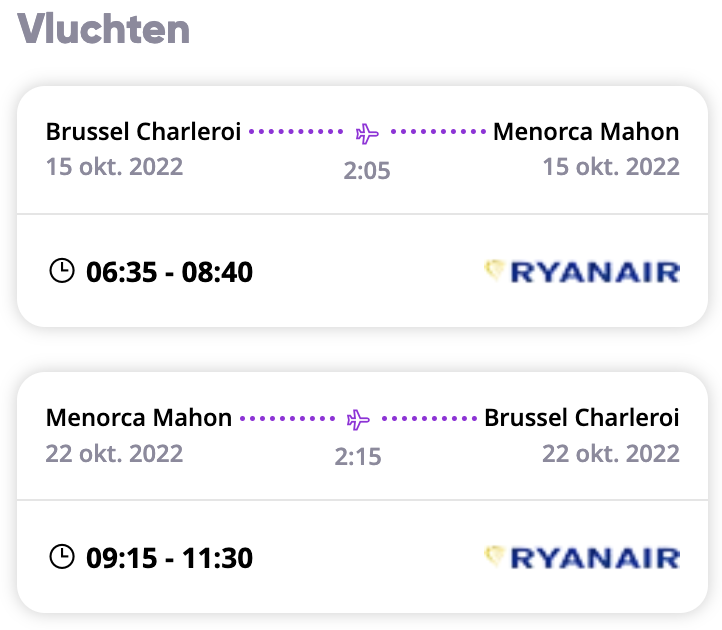This screenshot has width=722, height=630.
Task: Click the return departure date 22 okt. 2022
Action: (x=114, y=454)
